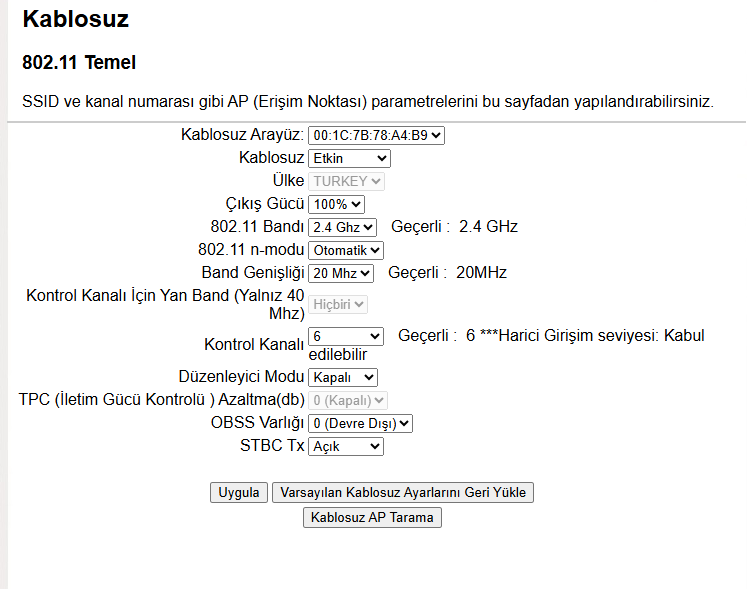
Task: Click the 802.11 Temel section heading
Action: tap(79, 63)
